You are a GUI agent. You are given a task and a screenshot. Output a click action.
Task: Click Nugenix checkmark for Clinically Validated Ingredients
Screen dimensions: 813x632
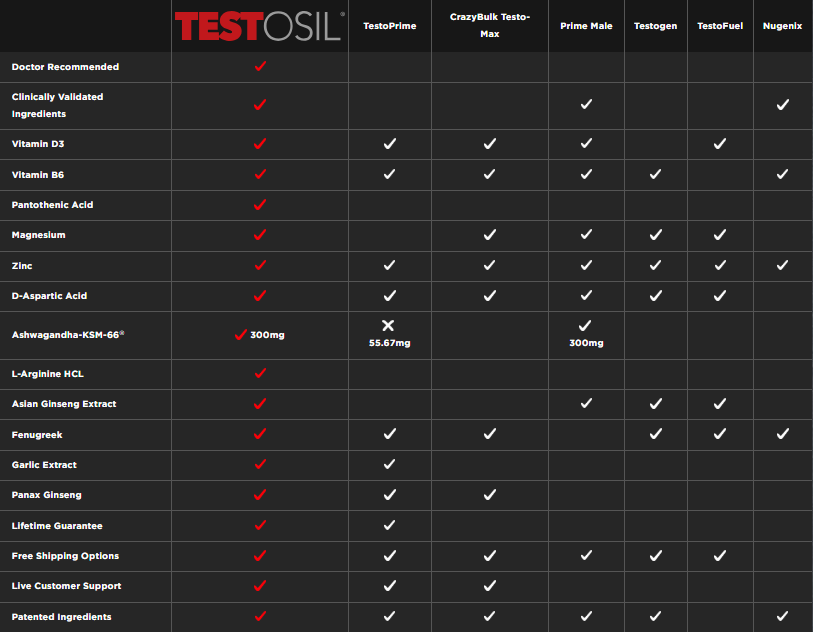(782, 104)
